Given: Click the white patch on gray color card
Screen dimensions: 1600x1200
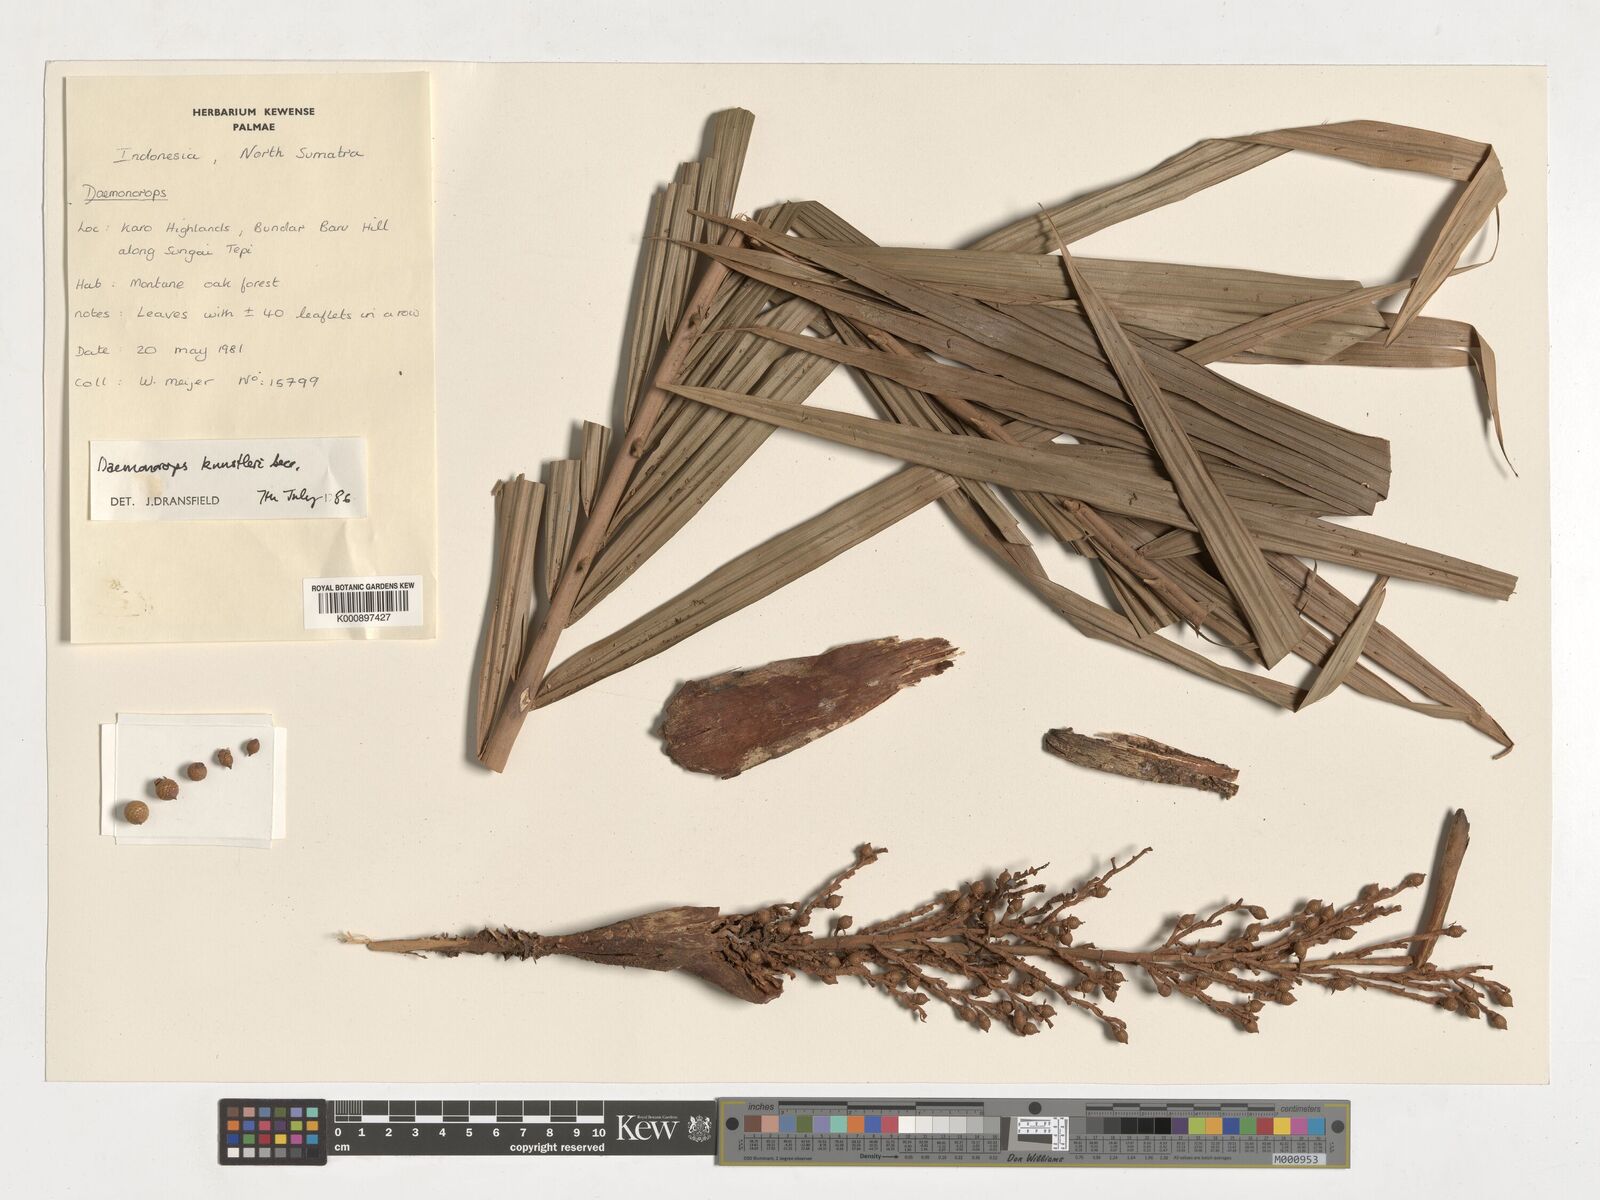Looking at the screenshot, I should click(908, 1126).
